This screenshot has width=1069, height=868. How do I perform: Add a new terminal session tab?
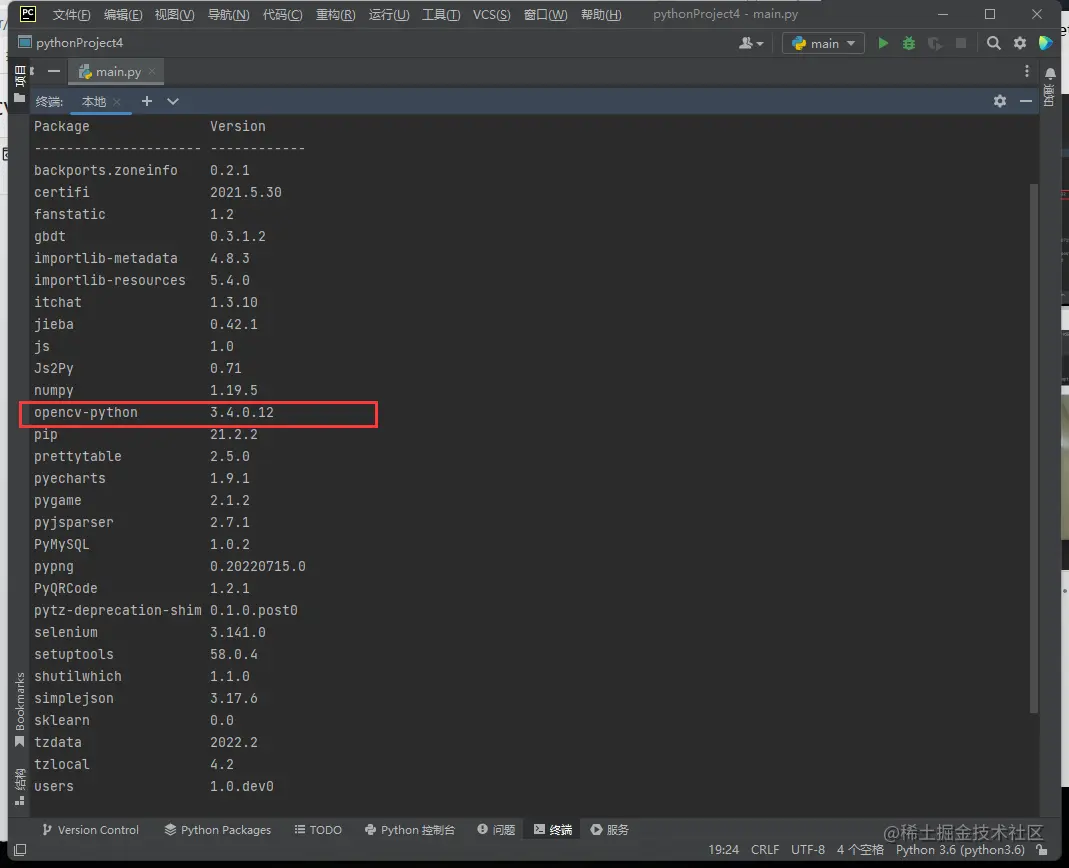[147, 102]
